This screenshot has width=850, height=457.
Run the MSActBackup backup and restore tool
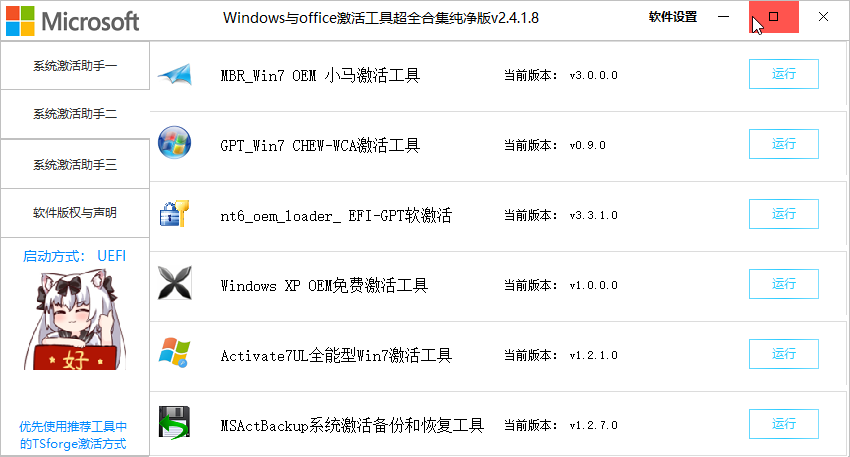[x=783, y=423]
